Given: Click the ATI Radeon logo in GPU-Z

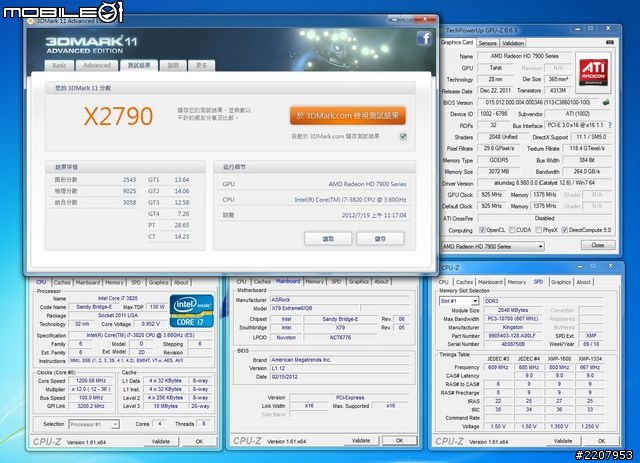Looking at the screenshot, I should click(x=593, y=73).
